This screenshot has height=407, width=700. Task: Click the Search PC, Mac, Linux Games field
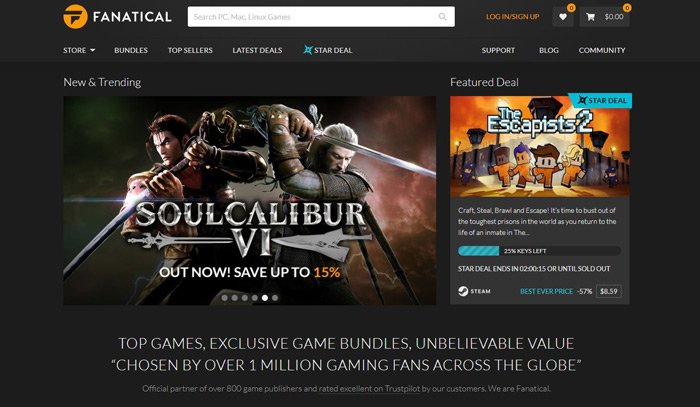pos(321,17)
